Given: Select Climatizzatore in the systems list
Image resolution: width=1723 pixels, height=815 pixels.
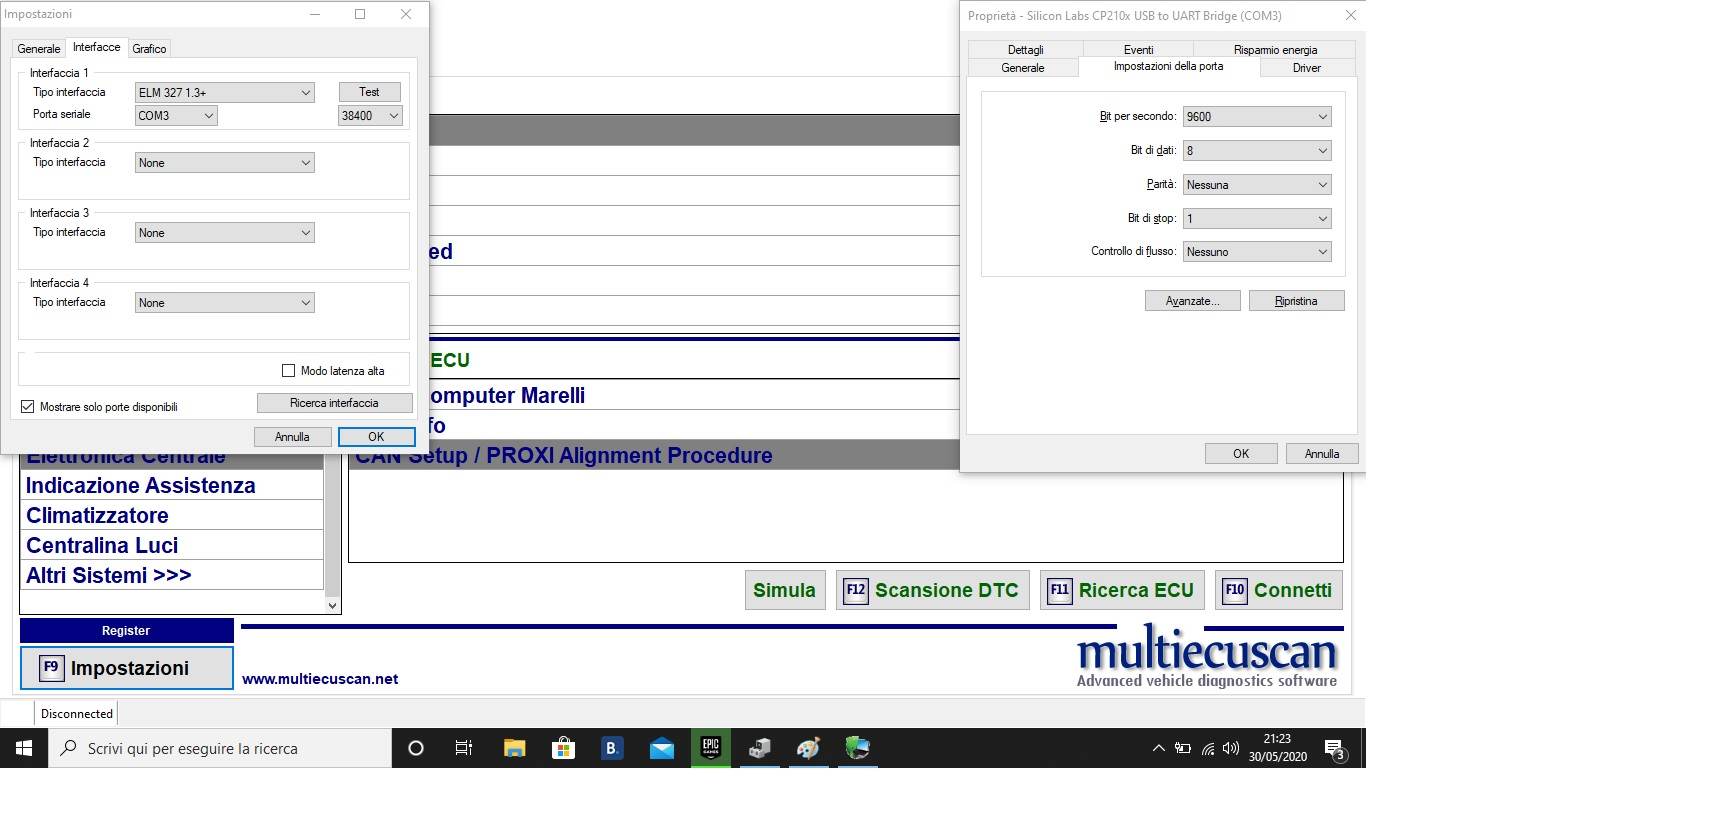Looking at the screenshot, I should [171, 516].
